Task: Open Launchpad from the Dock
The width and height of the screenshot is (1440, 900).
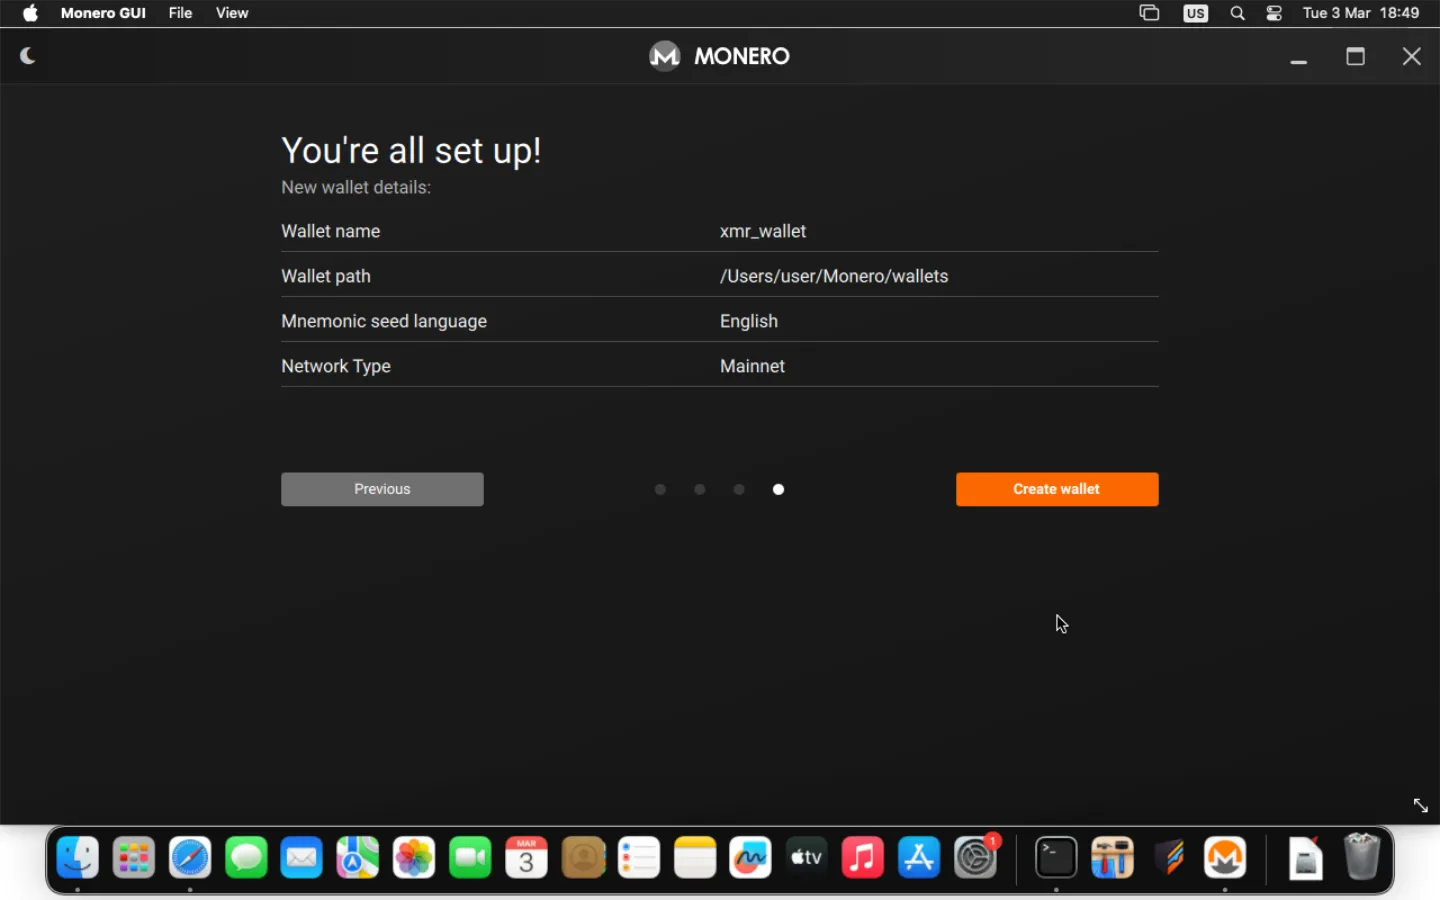Action: [134, 858]
